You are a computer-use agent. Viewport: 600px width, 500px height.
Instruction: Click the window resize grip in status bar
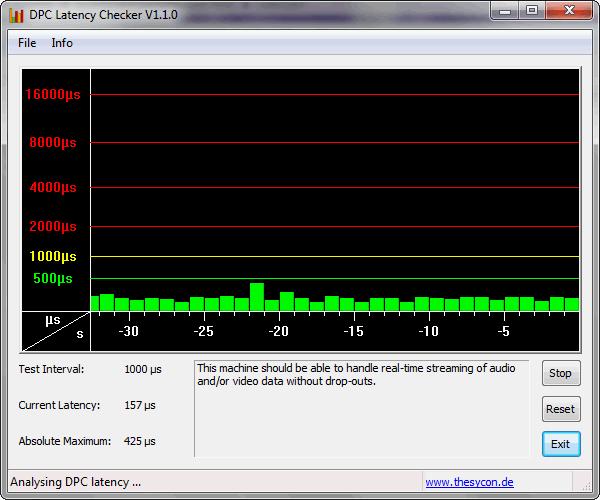586,486
